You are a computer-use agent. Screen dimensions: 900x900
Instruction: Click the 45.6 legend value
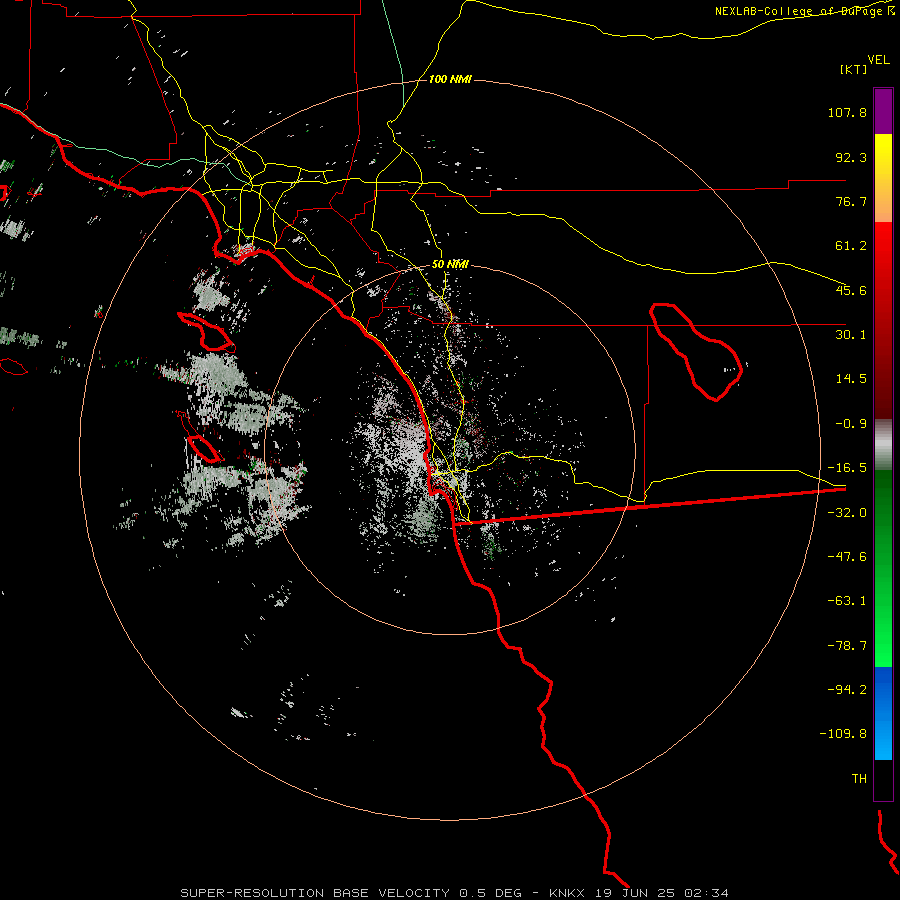pyautogui.click(x=851, y=290)
